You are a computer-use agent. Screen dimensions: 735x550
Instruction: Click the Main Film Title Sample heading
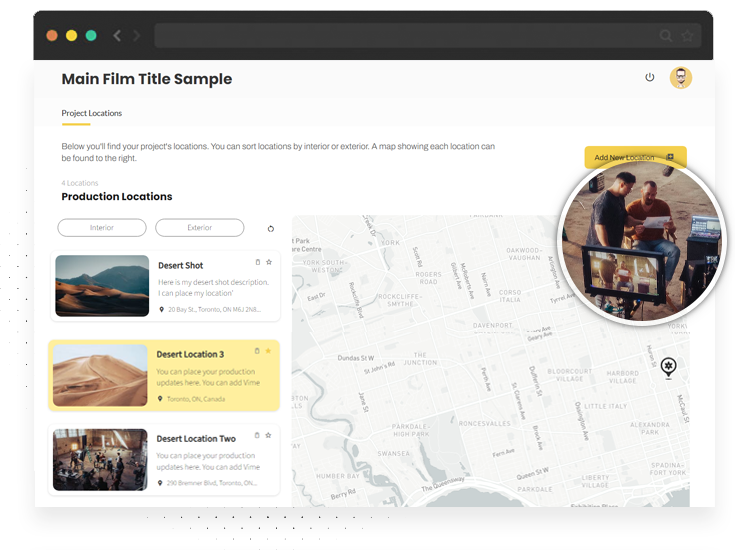point(147,79)
